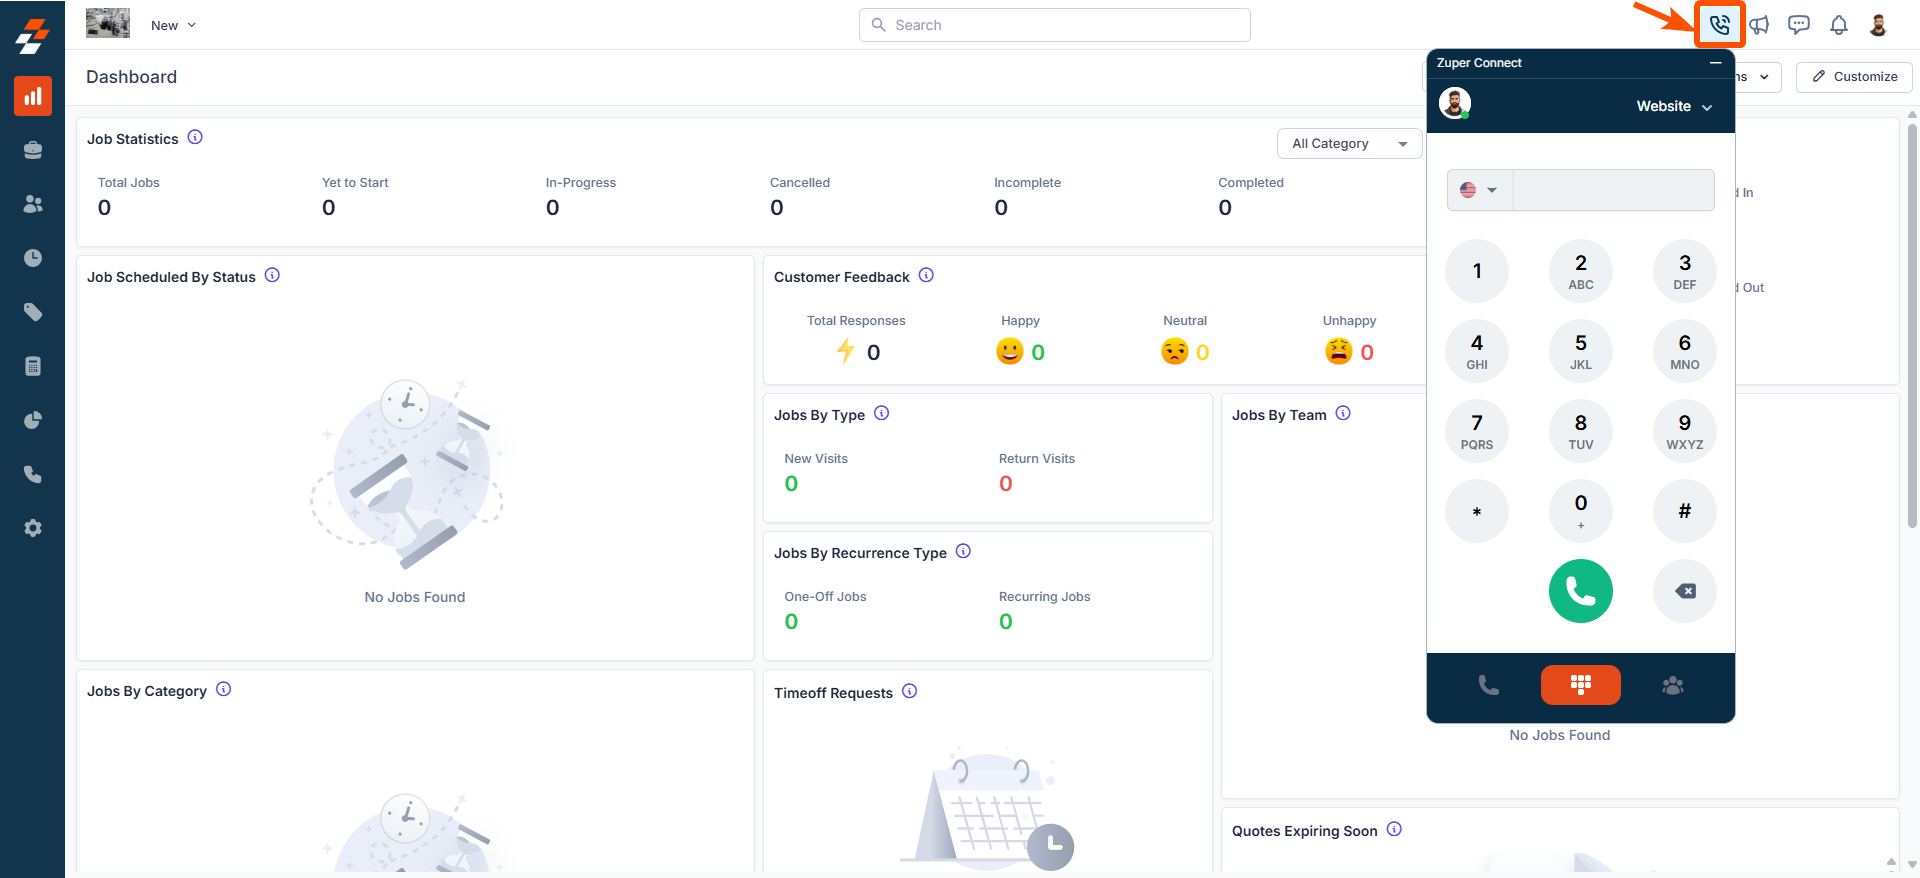The image size is (1920, 878).
Task: Tap the star key on keypad
Action: (x=1477, y=511)
